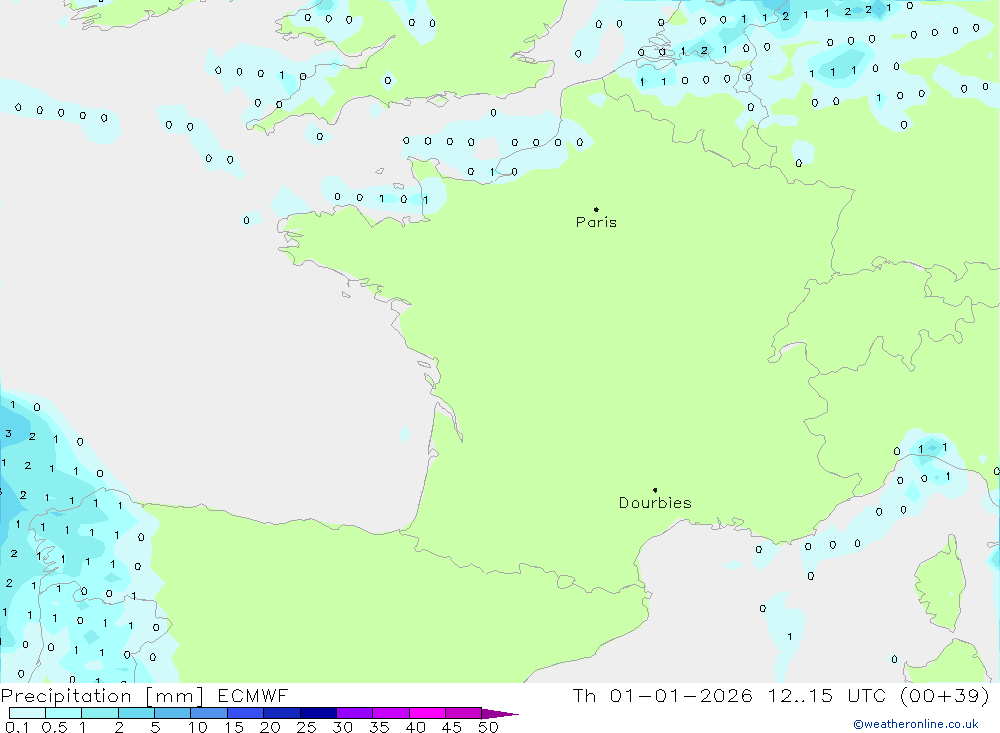Select the 45–50 mm legend swatch
Image resolution: width=1000 pixels, height=733 pixels.
pyautogui.click(x=464, y=713)
